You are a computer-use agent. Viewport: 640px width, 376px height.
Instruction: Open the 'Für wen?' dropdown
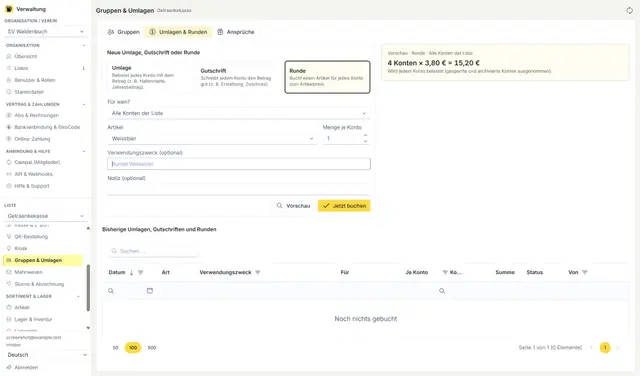239,113
